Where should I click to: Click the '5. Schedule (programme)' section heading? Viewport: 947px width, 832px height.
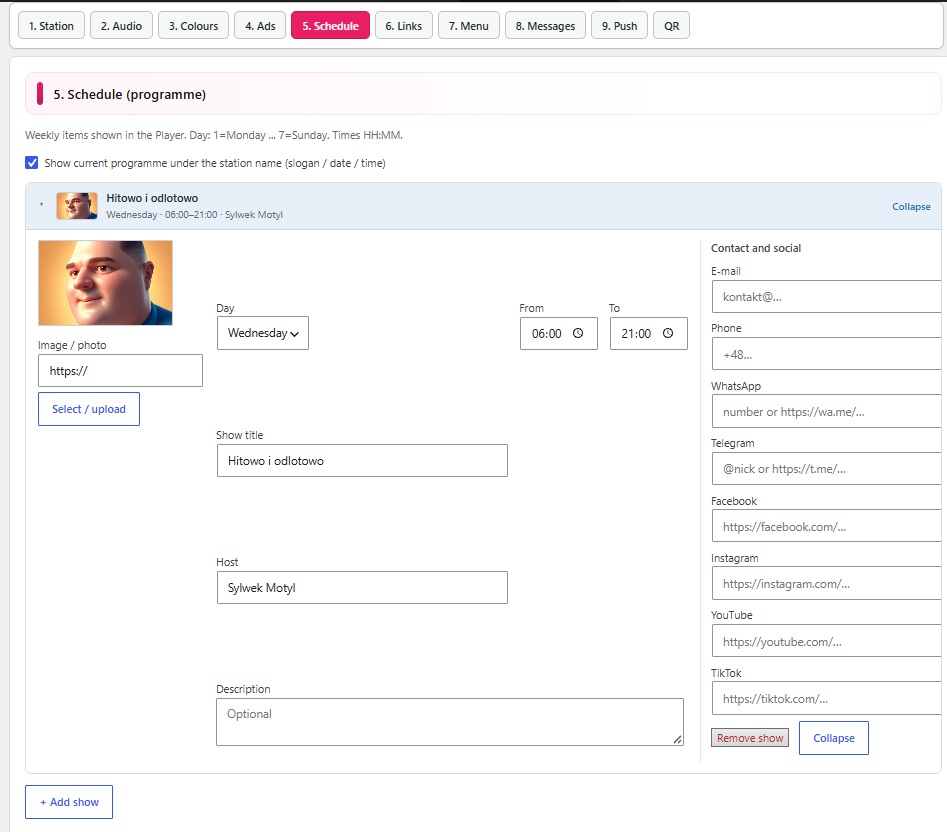pos(129,94)
